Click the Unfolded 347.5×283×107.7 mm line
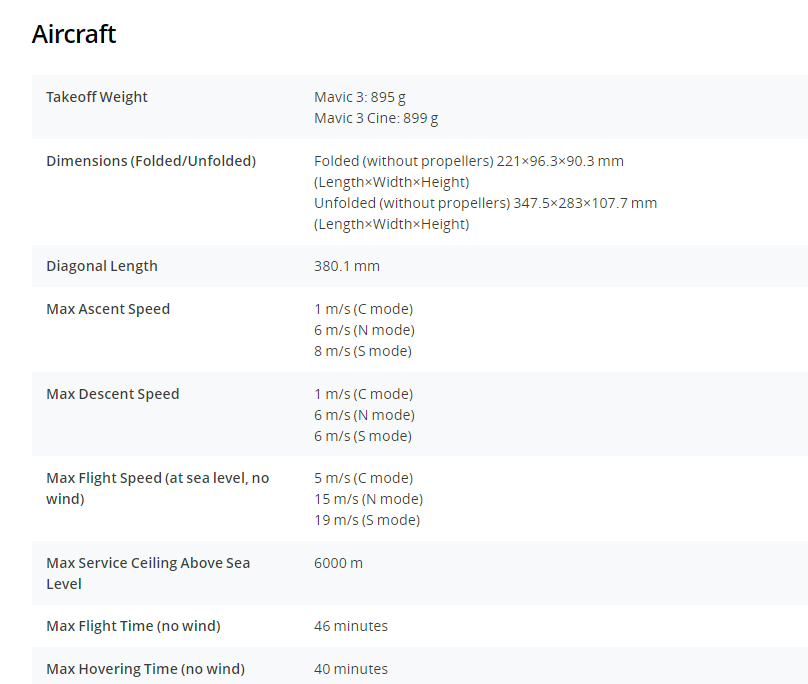The width and height of the screenshot is (808, 684). coord(485,203)
